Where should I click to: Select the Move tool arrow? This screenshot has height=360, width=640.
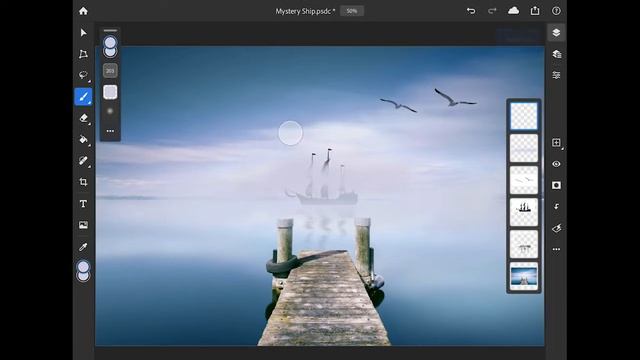pos(83,33)
